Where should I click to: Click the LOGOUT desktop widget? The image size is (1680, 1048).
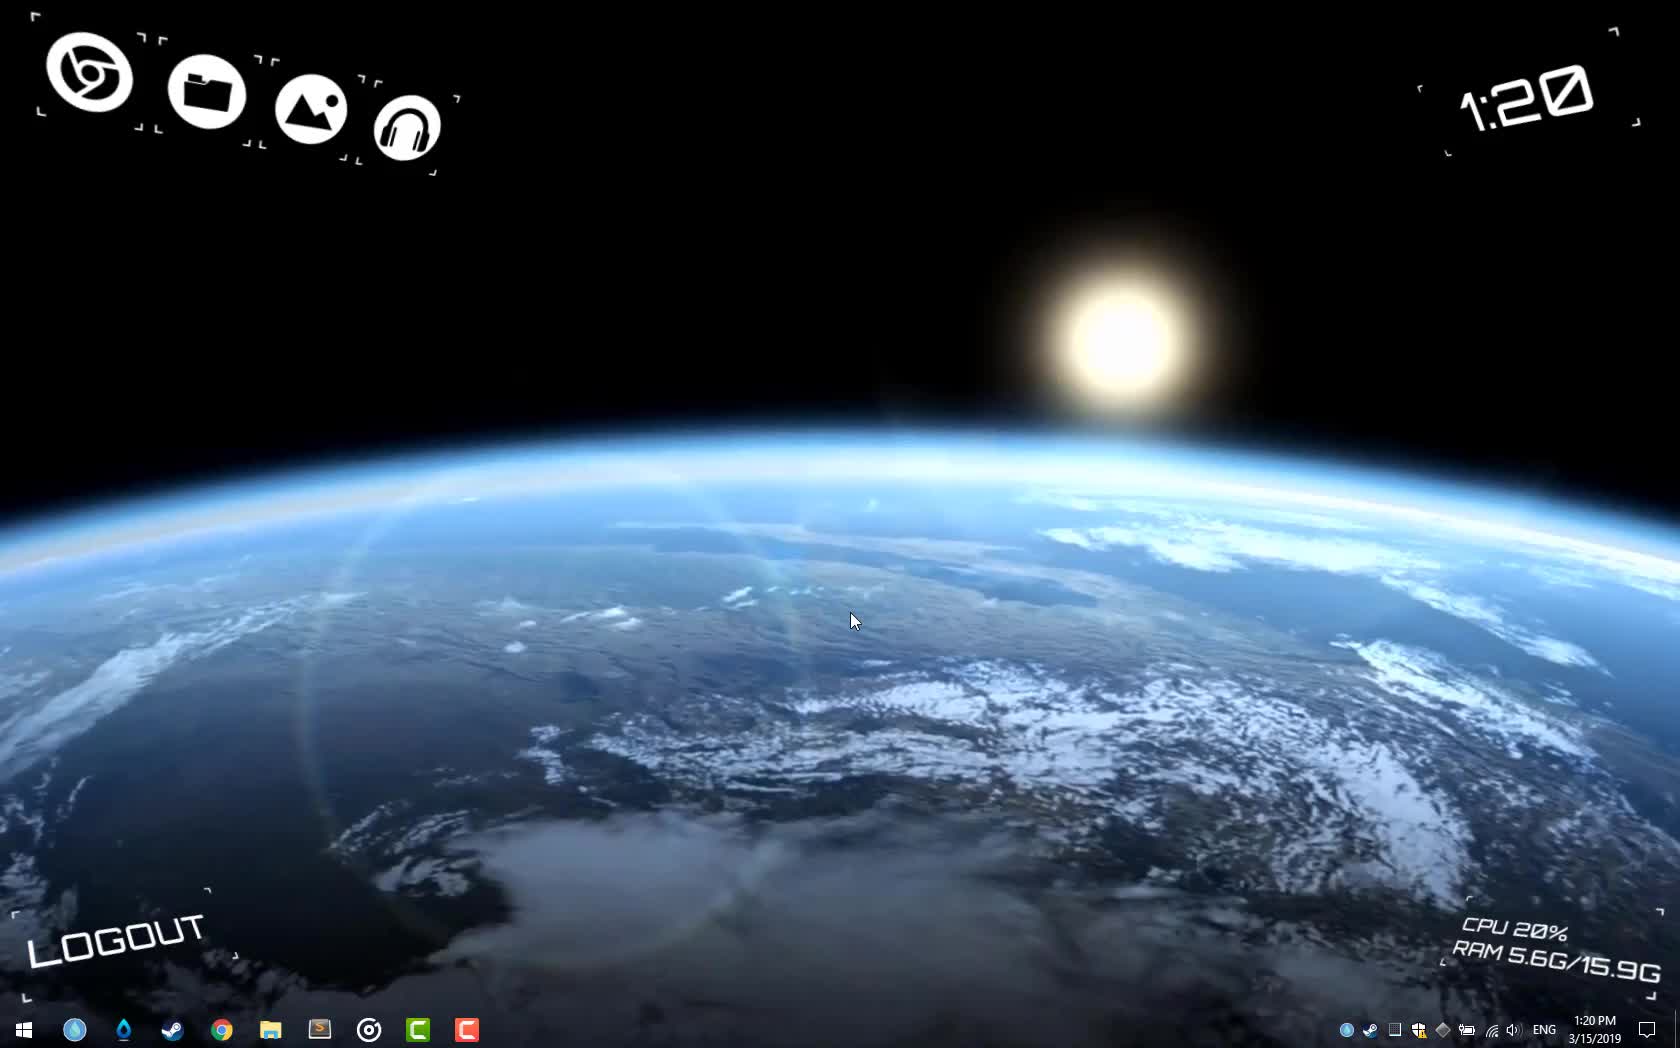116,940
